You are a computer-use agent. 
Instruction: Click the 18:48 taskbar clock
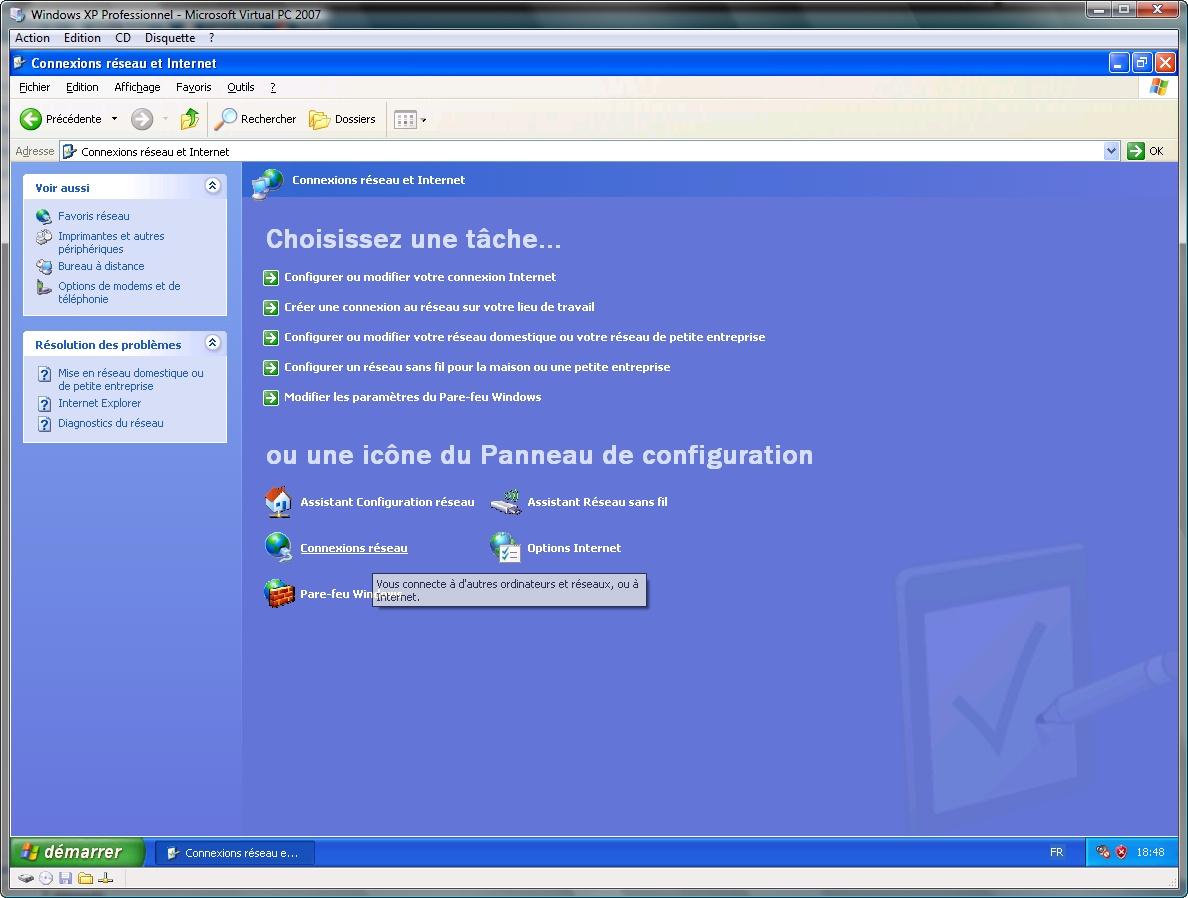tap(1150, 853)
